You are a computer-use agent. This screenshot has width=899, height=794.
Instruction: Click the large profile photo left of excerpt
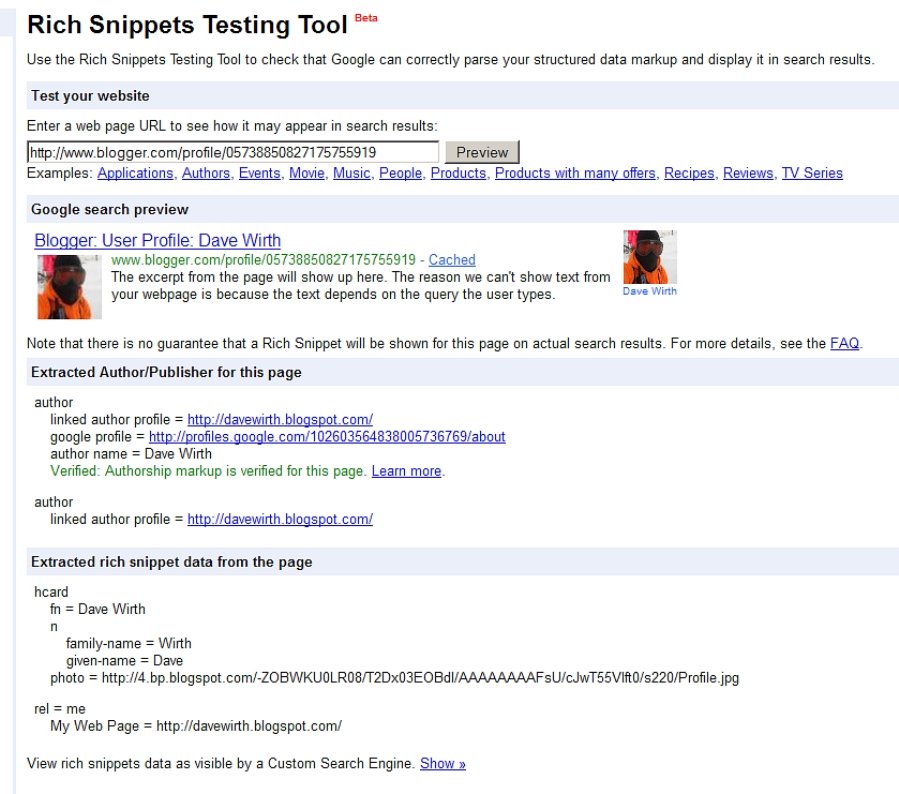click(x=69, y=287)
